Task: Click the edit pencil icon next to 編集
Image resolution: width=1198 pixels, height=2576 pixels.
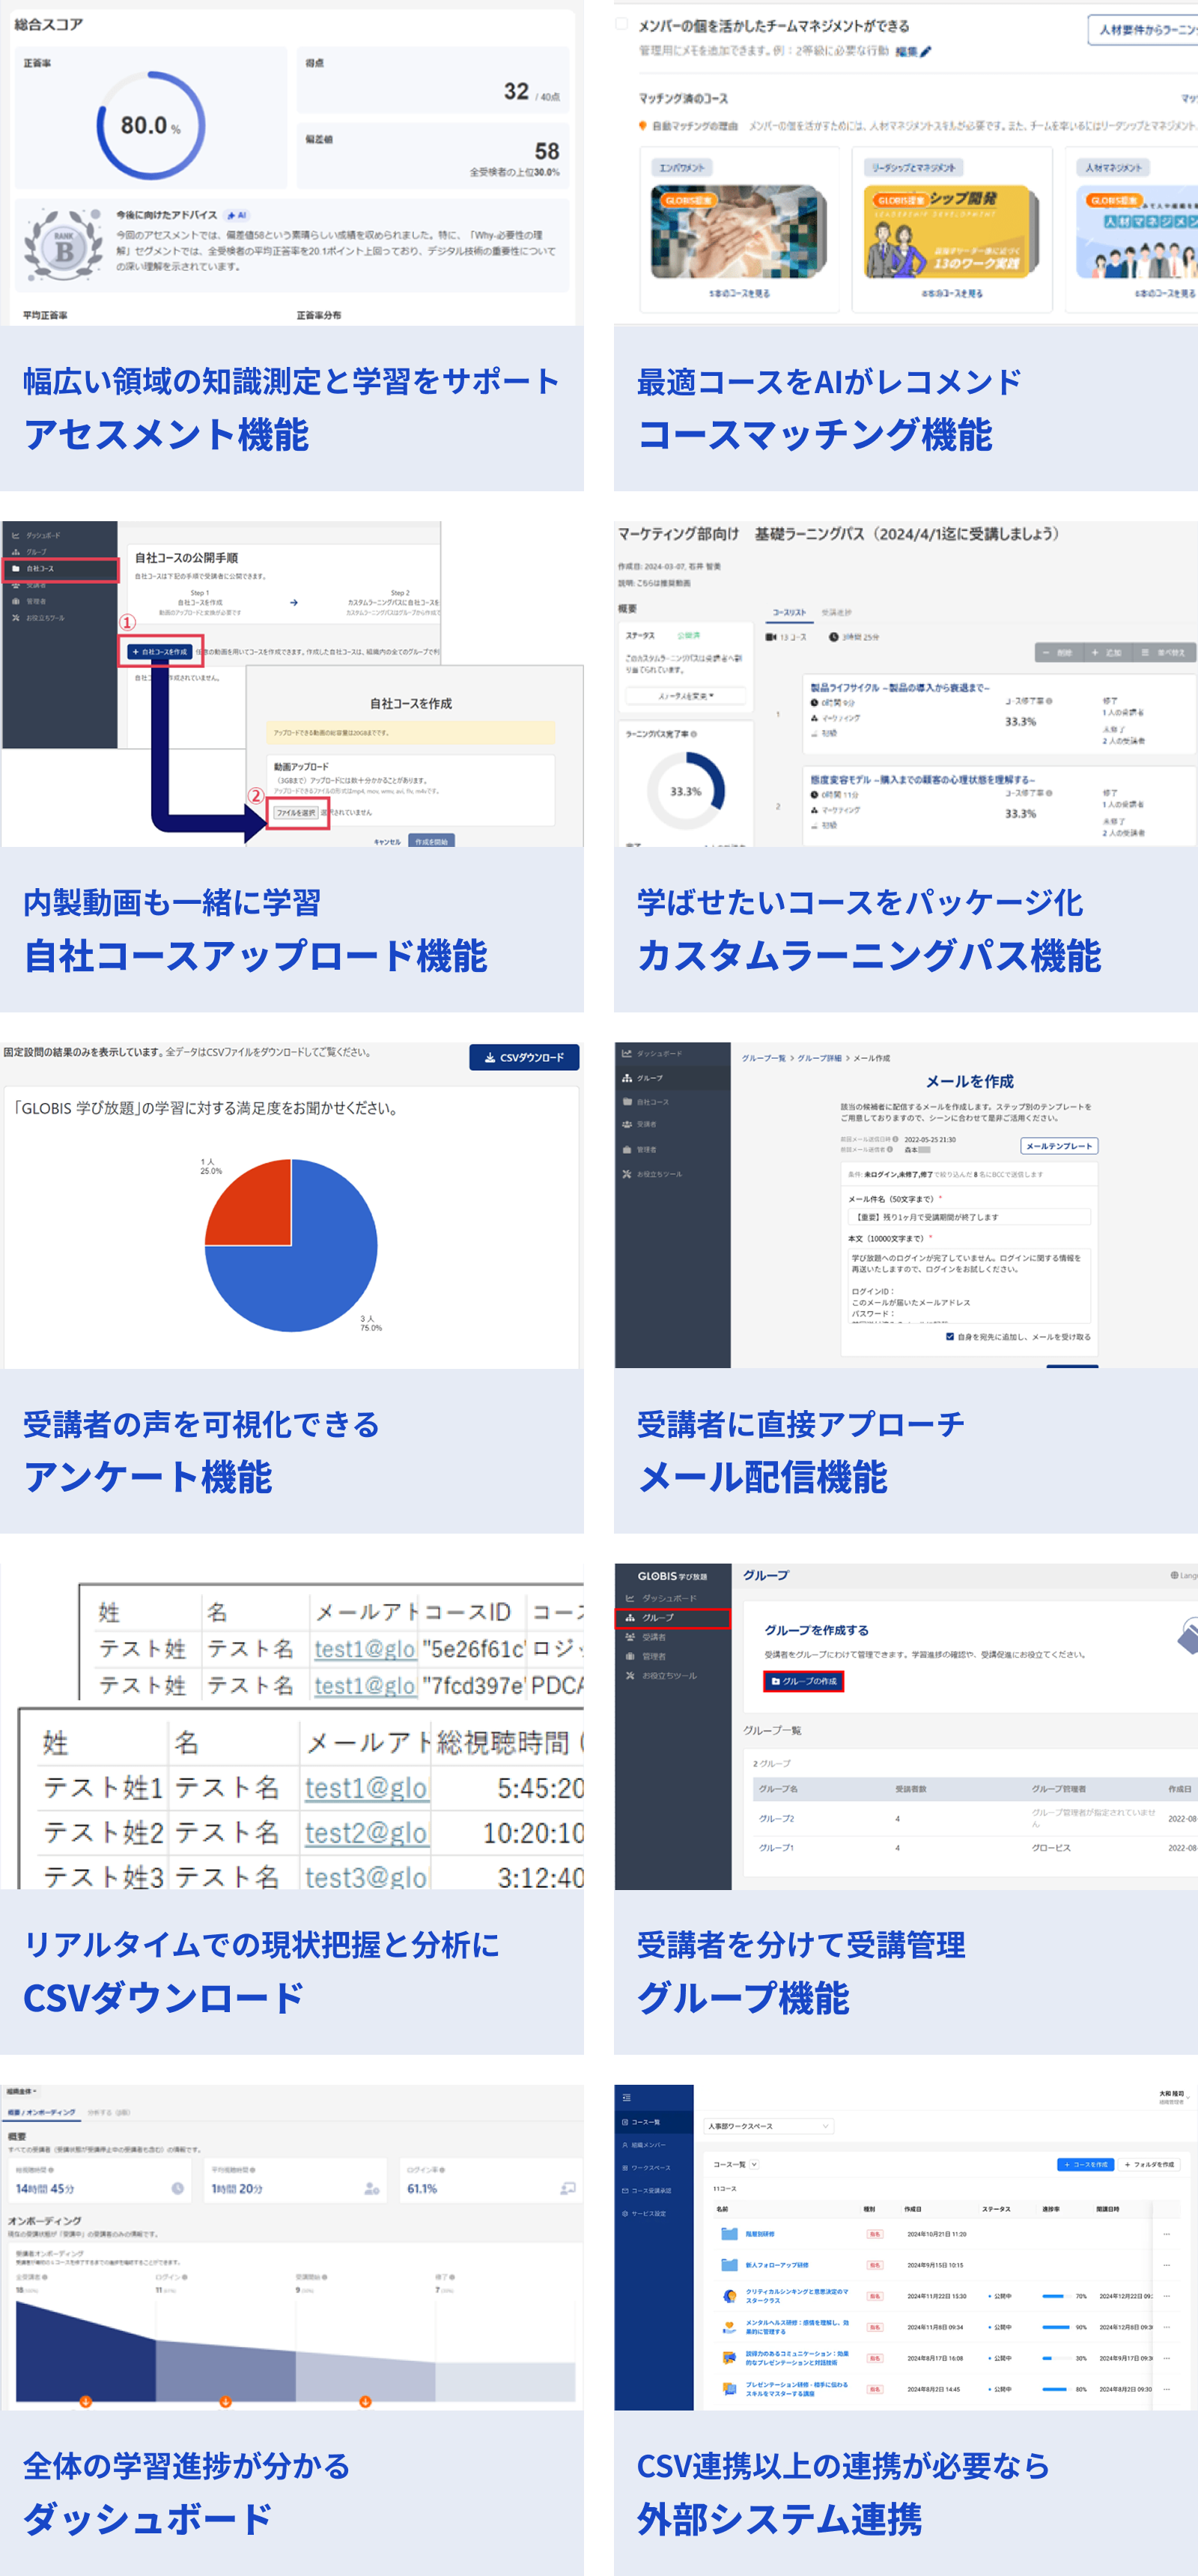Action: [925, 52]
